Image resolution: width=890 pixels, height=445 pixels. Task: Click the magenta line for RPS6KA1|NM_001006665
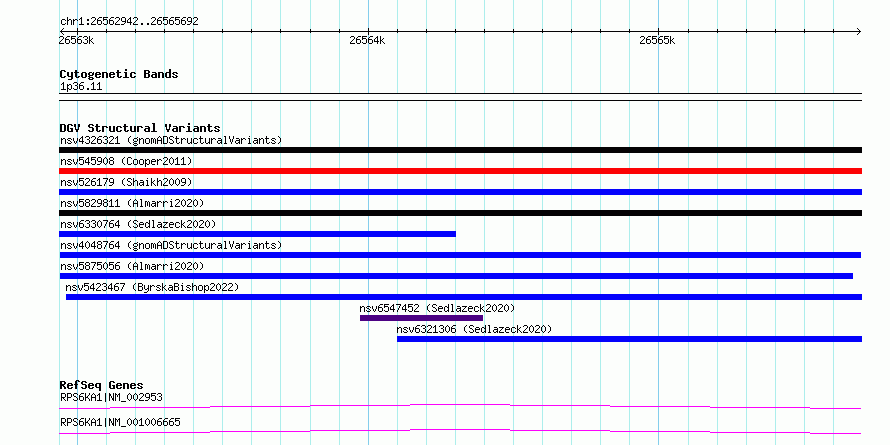(460, 431)
